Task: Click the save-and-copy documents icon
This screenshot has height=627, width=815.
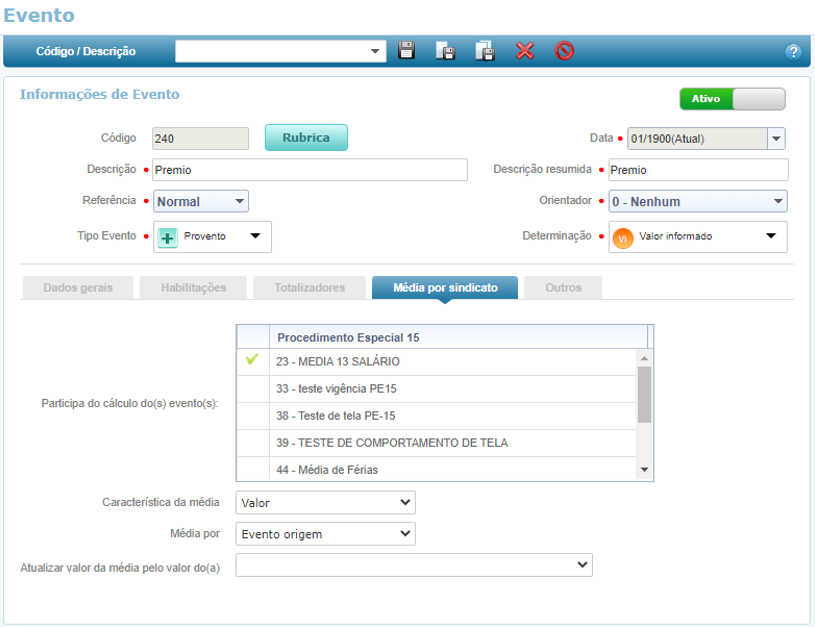Action: (485, 51)
